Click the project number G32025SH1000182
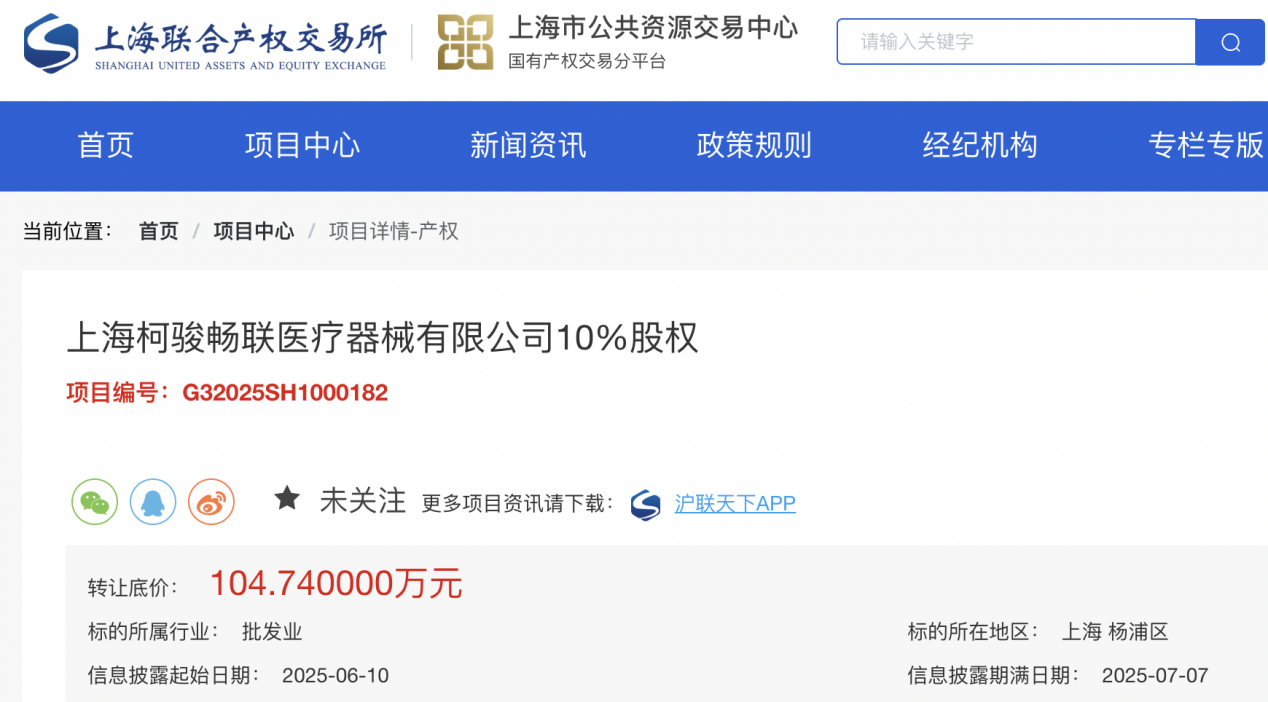Image resolution: width=1268 pixels, height=702 pixels. (x=285, y=393)
